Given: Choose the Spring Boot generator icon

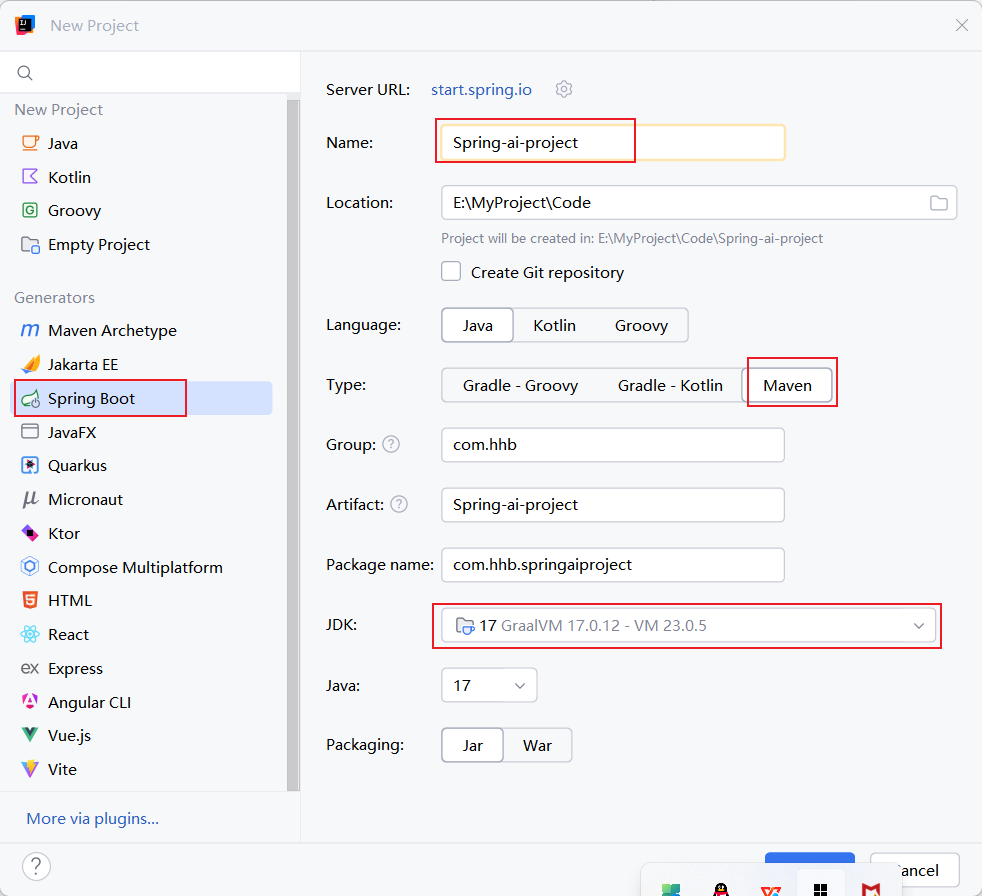Looking at the screenshot, I should [x=30, y=398].
